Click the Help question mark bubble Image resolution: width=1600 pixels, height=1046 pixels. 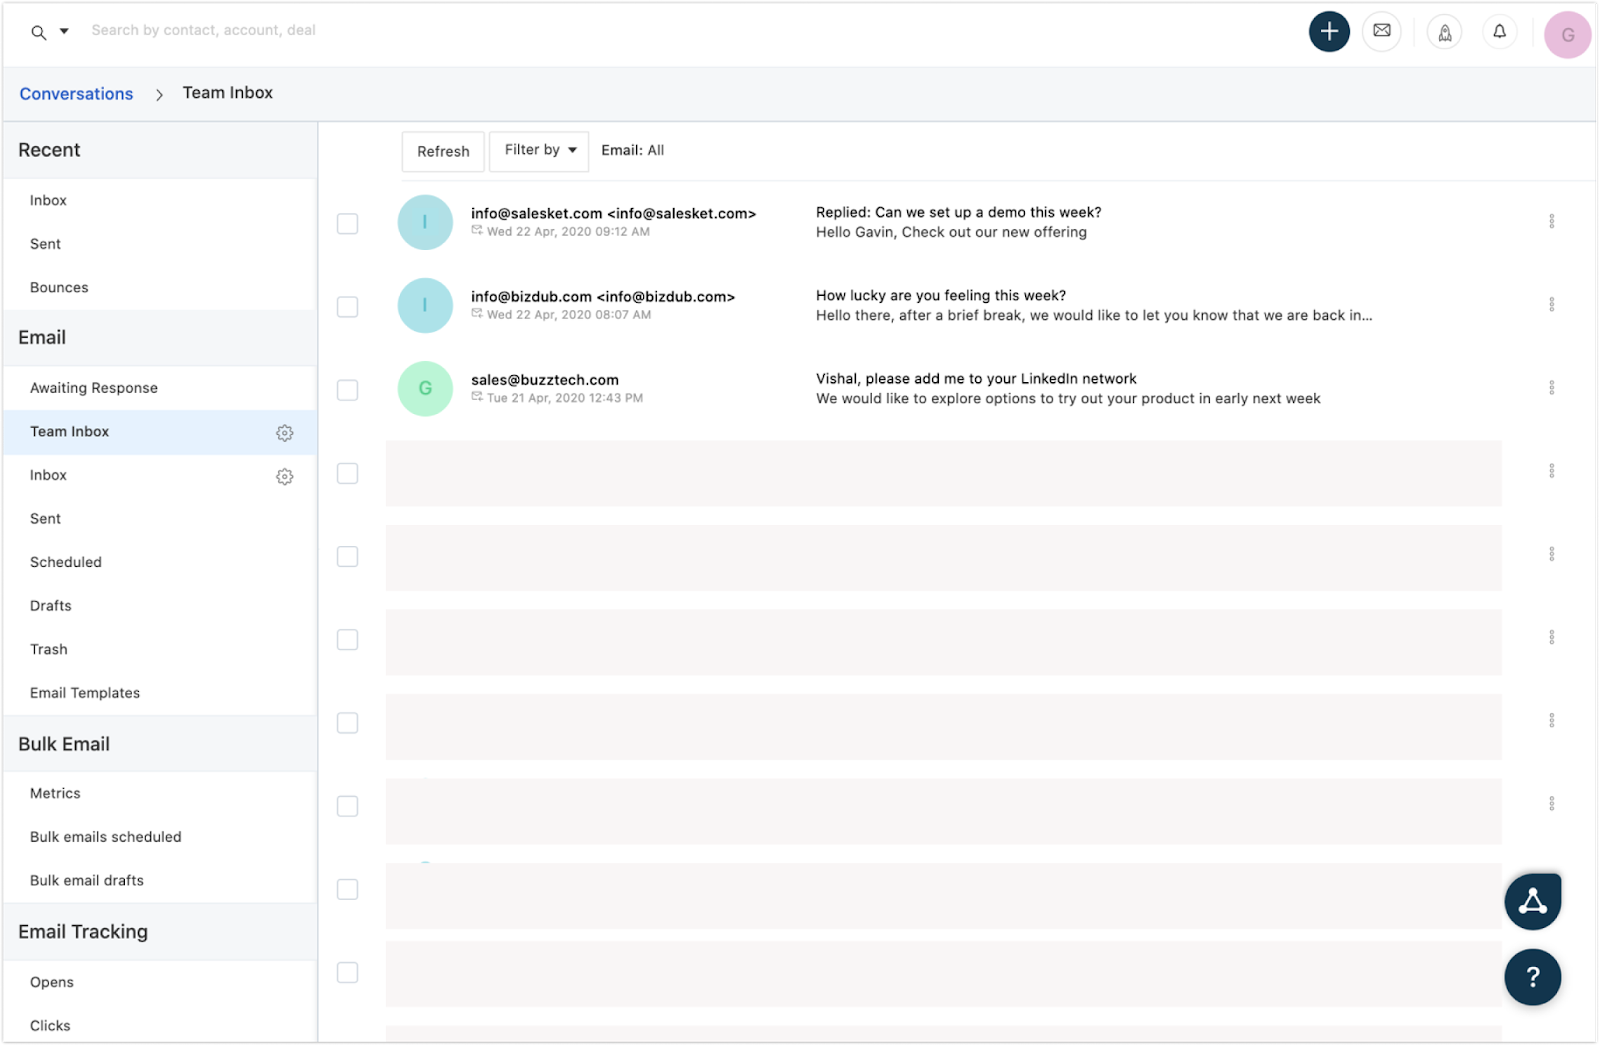1532,977
